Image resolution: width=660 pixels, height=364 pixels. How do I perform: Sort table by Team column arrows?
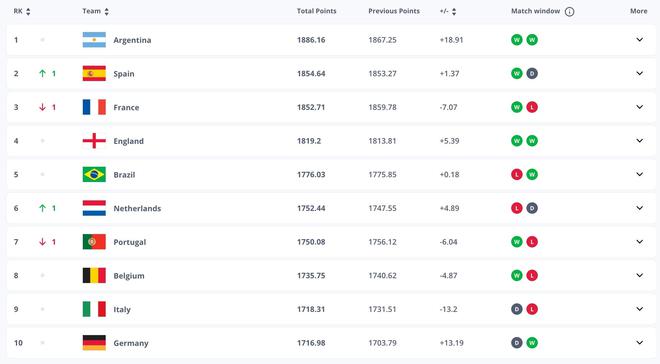pyautogui.click(x=106, y=12)
